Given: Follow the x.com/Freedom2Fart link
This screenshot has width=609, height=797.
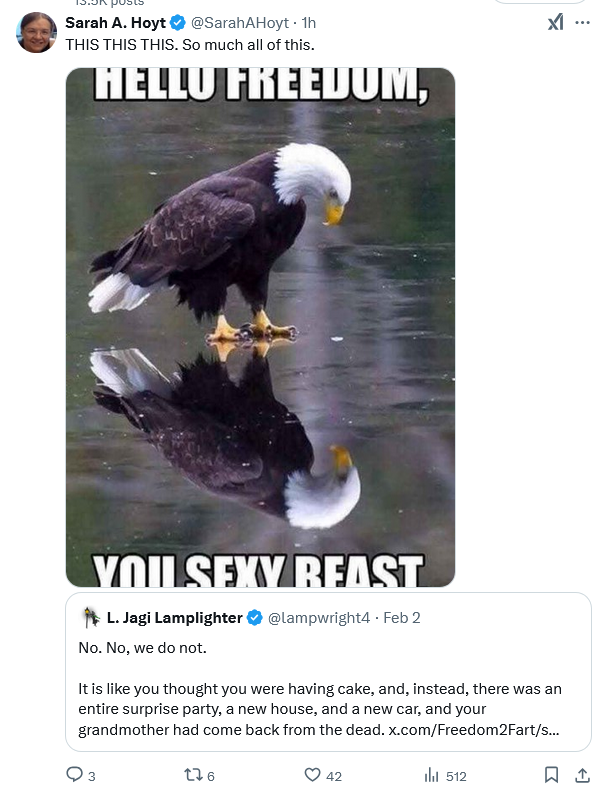Looking at the screenshot, I should pyautogui.click(x=474, y=730).
